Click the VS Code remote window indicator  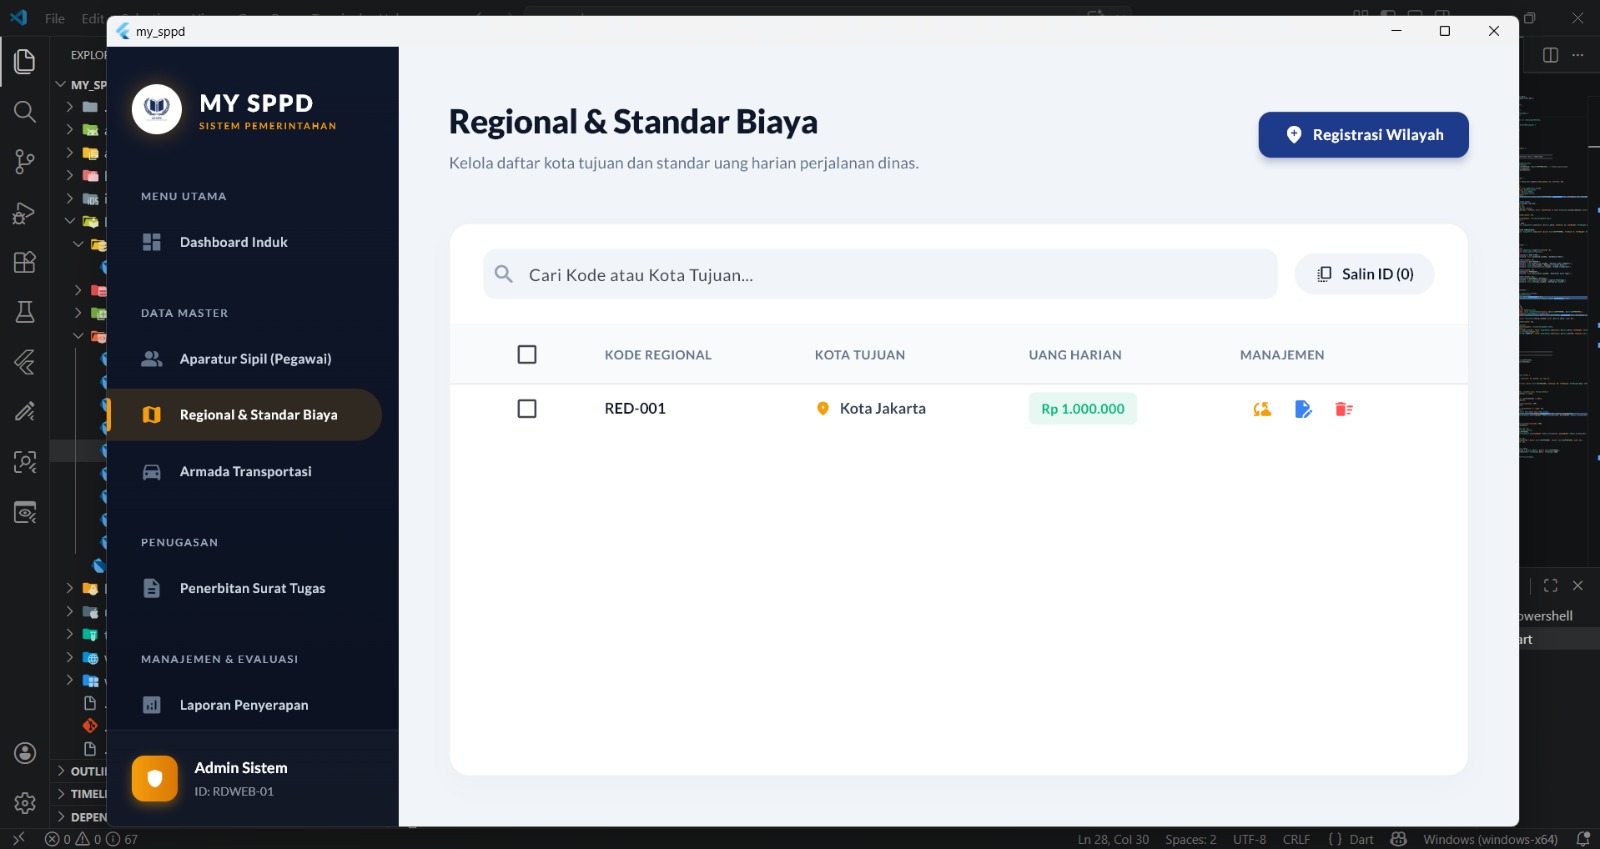pyautogui.click(x=18, y=839)
